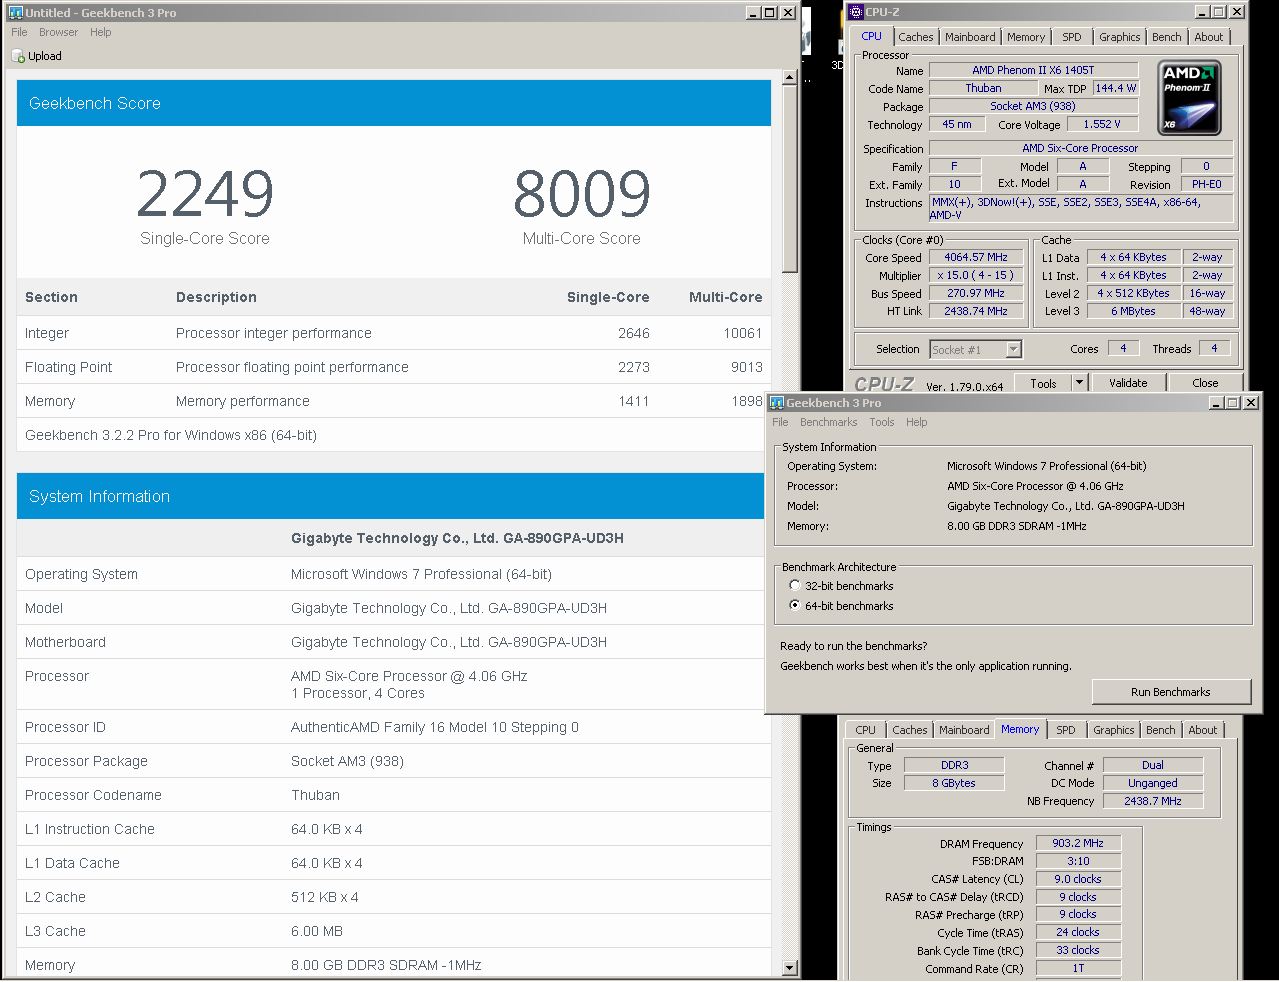Open Tools menu in Geekbench dialog
This screenshot has width=1279, height=982.
pos(881,422)
